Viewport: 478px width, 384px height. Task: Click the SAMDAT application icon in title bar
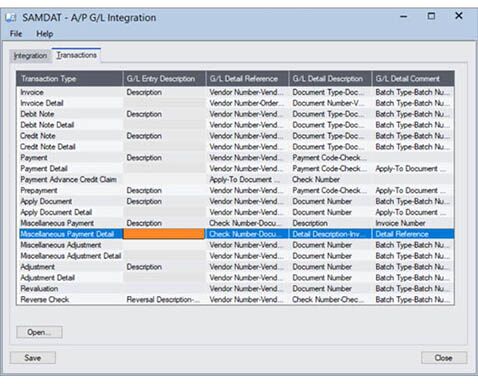pyautogui.click(x=11, y=17)
